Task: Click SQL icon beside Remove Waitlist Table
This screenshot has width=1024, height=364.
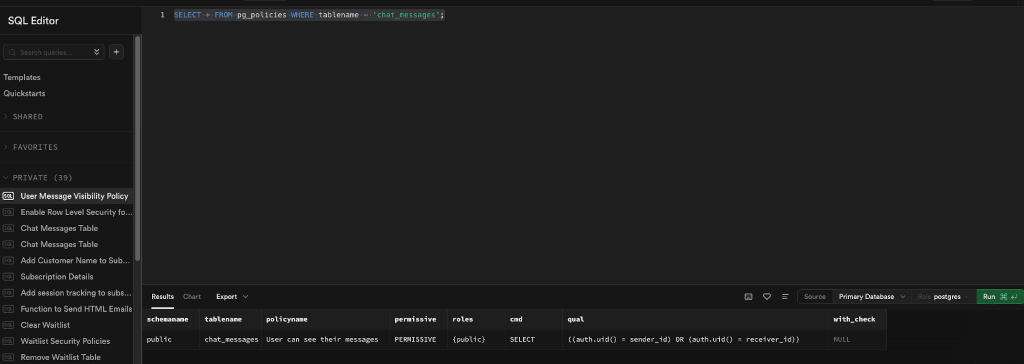Action: click(8, 357)
